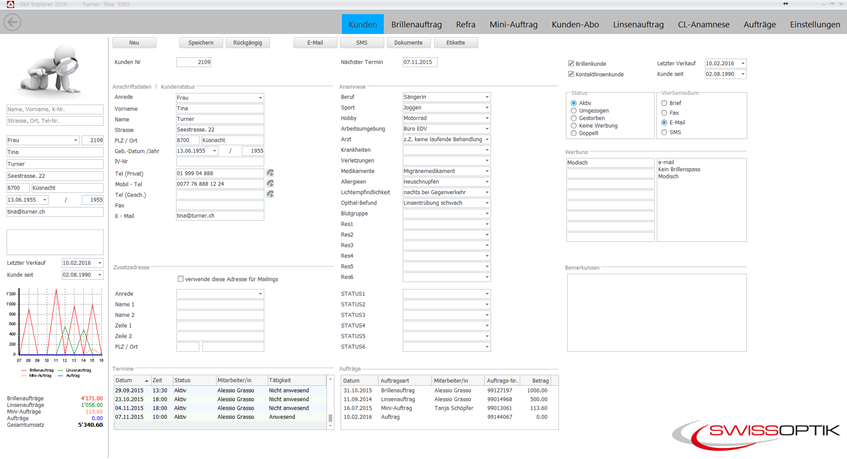Click the app logo in title bar
Viewport: 847px width, 459px height.
[10, 4]
